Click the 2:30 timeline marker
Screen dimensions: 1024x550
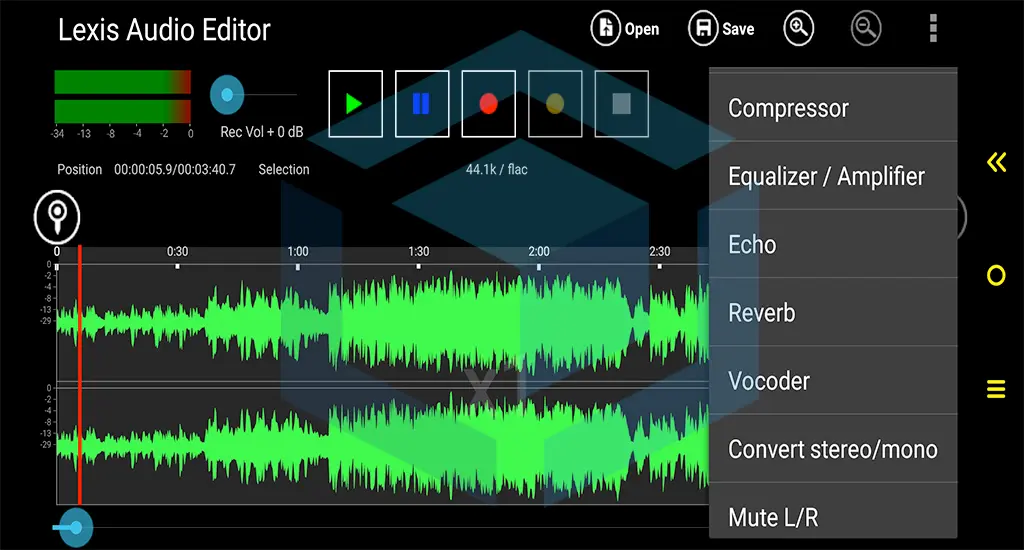(x=660, y=251)
